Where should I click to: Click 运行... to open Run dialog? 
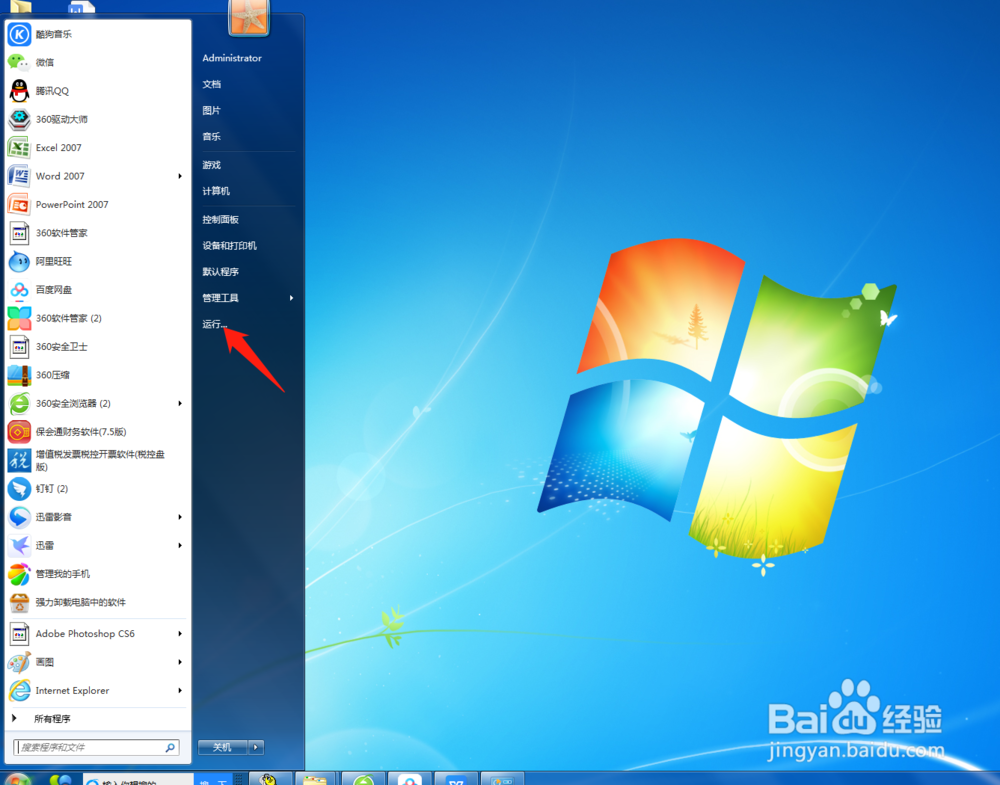click(215, 324)
